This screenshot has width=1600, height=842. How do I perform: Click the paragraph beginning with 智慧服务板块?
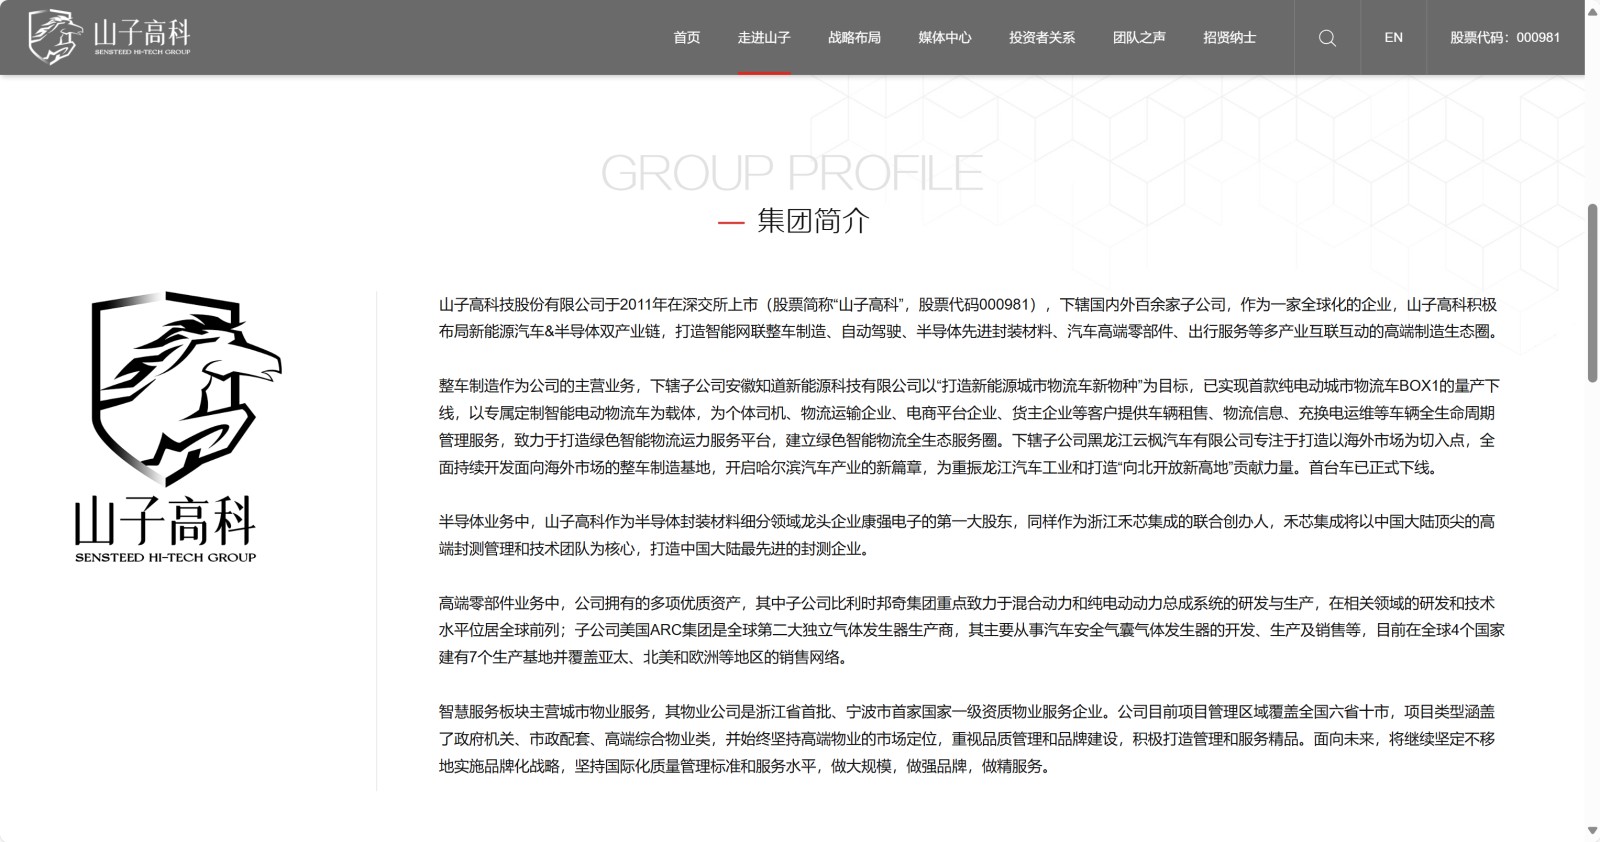point(968,739)
